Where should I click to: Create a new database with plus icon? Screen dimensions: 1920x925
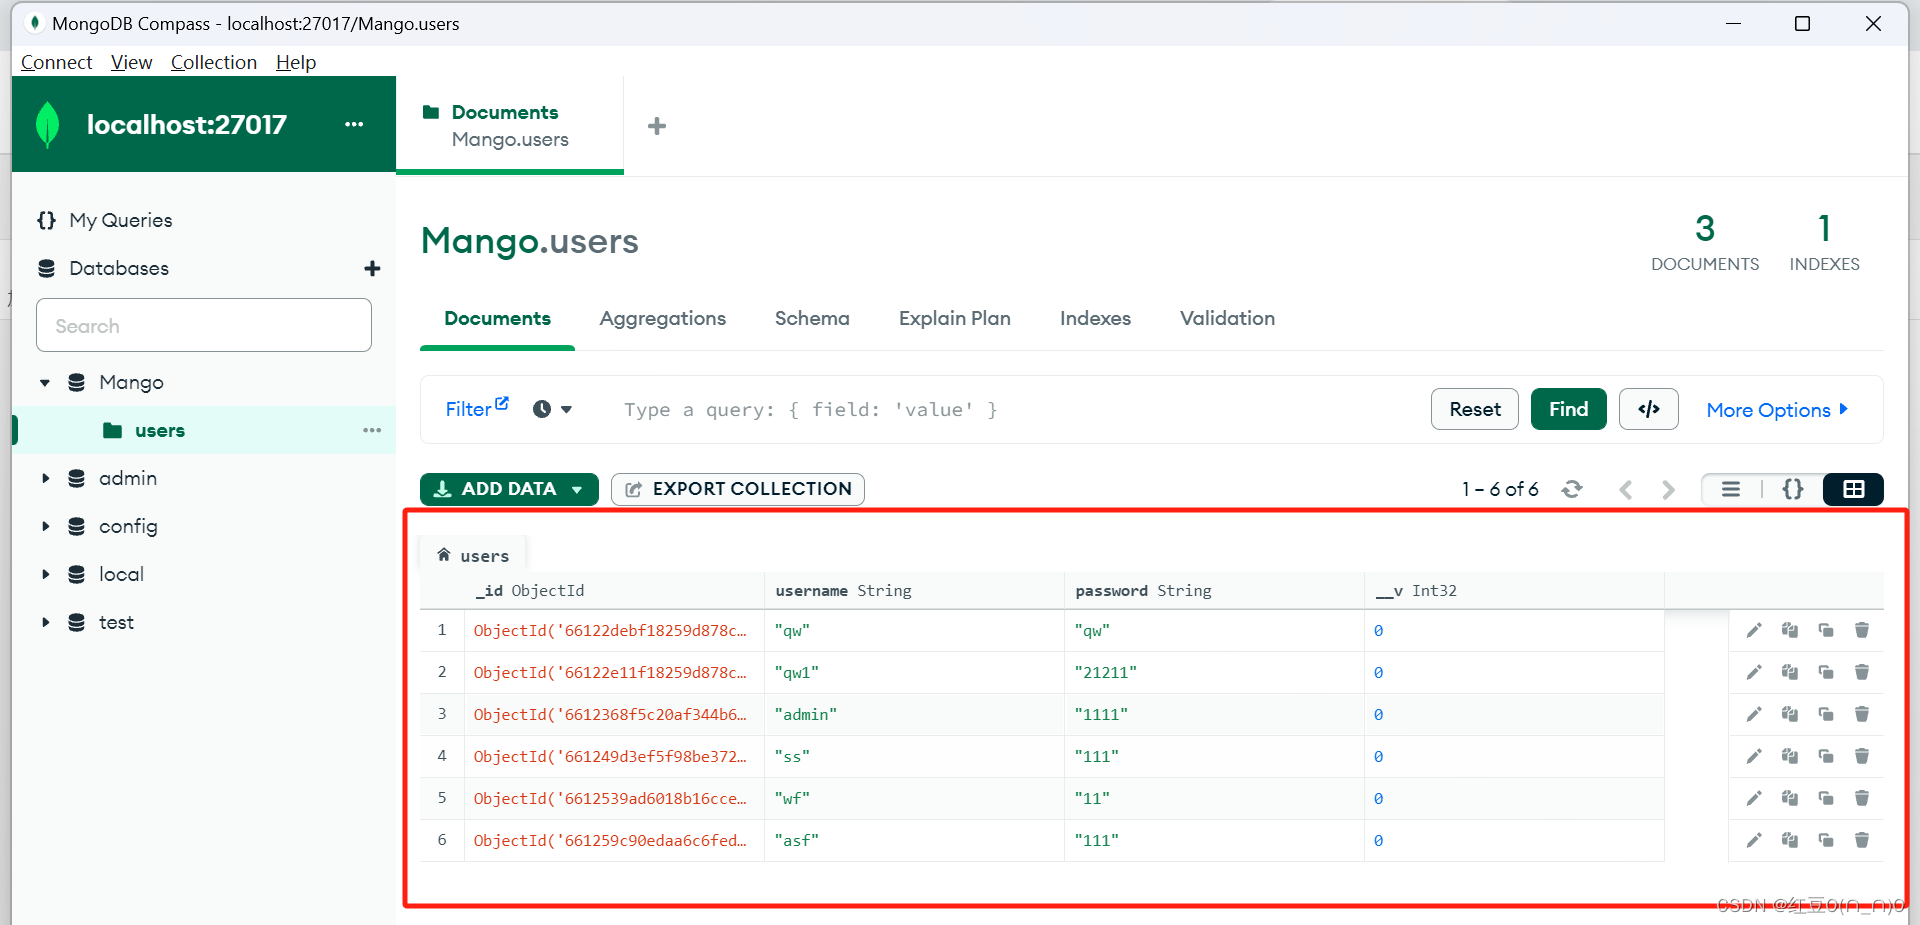pos(372,268)
